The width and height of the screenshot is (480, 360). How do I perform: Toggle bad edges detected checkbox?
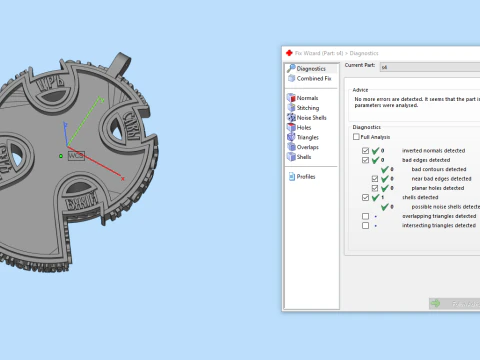(x=365, y=160)
